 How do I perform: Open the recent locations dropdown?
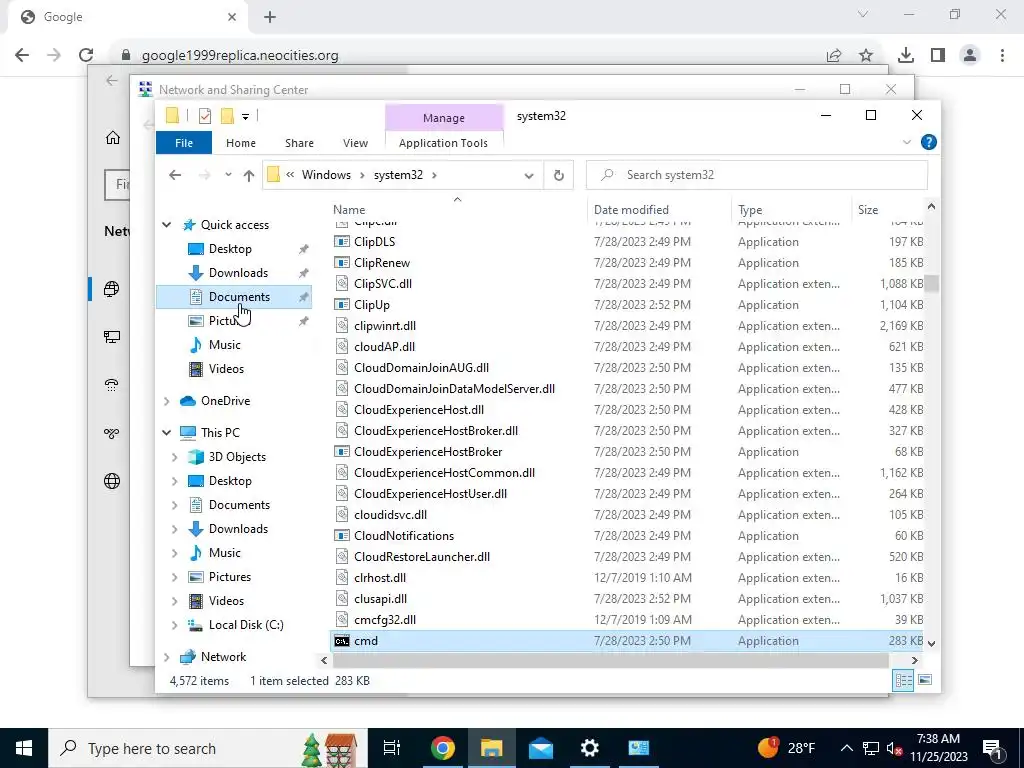(x=228, y=175)
